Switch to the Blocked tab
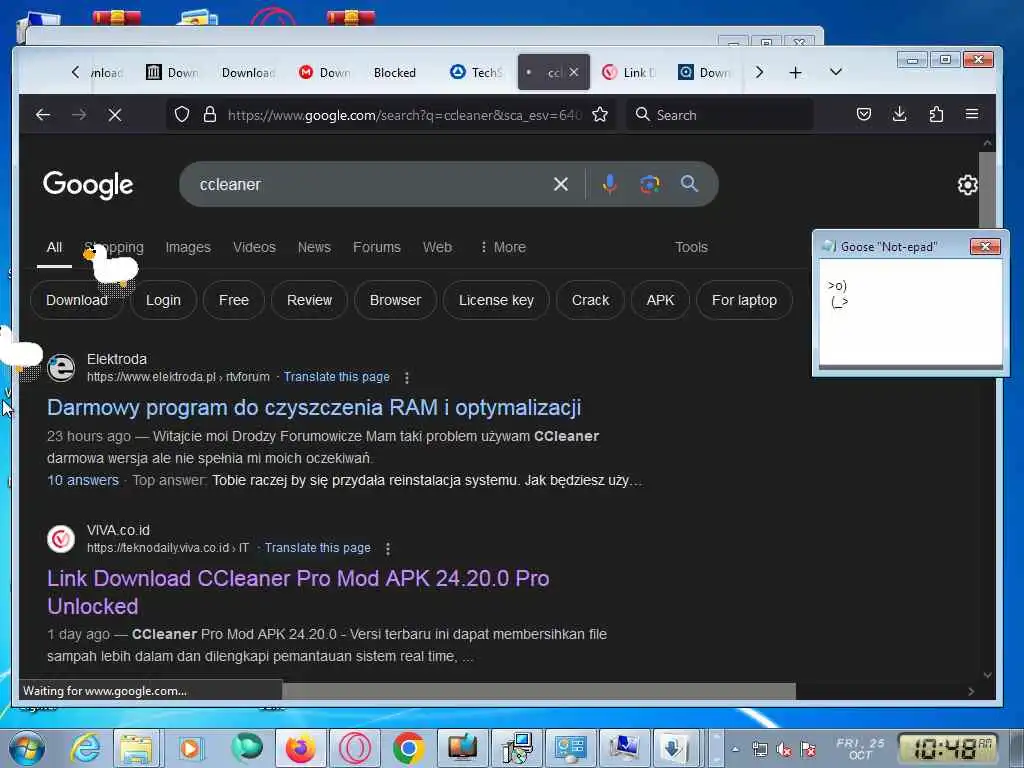 (x=394, y=72)
